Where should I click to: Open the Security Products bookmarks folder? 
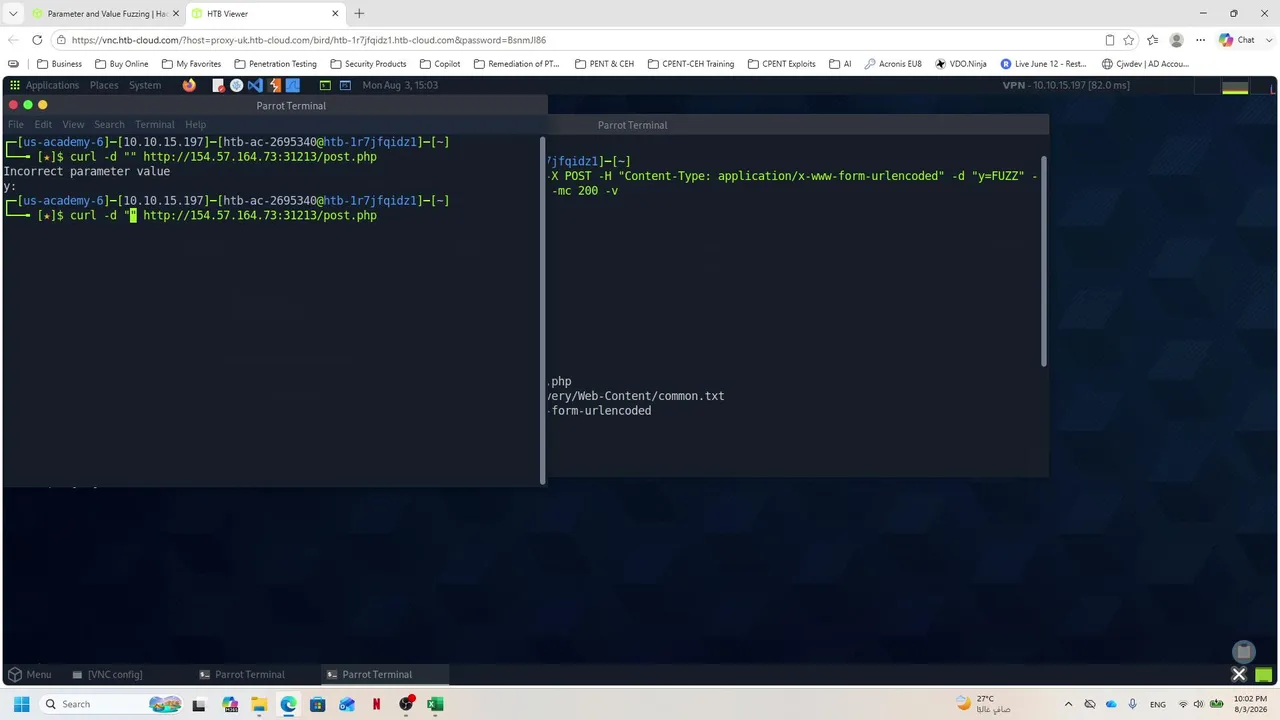[368, 64]
